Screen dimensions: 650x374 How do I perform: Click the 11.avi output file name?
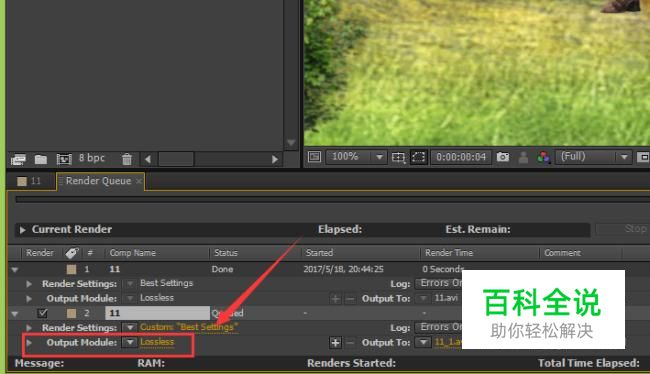coord(446,298)
